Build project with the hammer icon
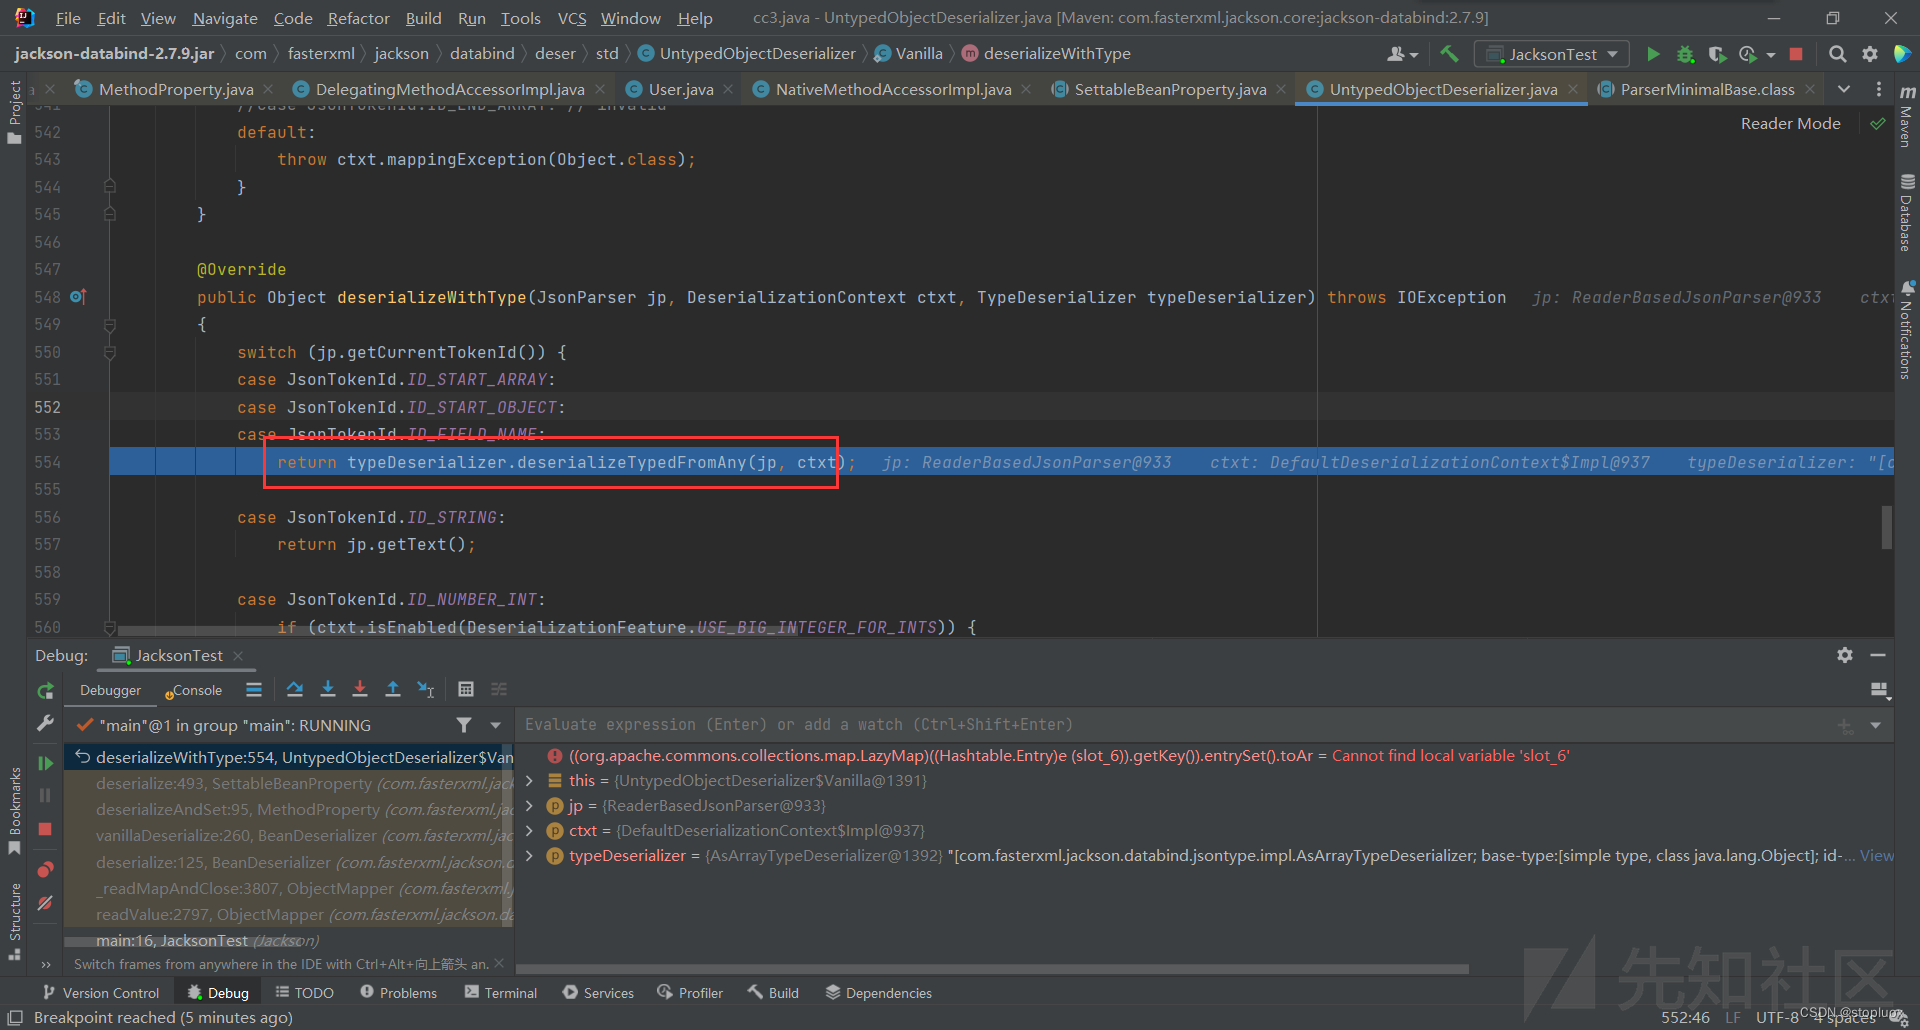This screenshot has height=1030, width=1920. pyautogui.click(x=1449, y=54)
